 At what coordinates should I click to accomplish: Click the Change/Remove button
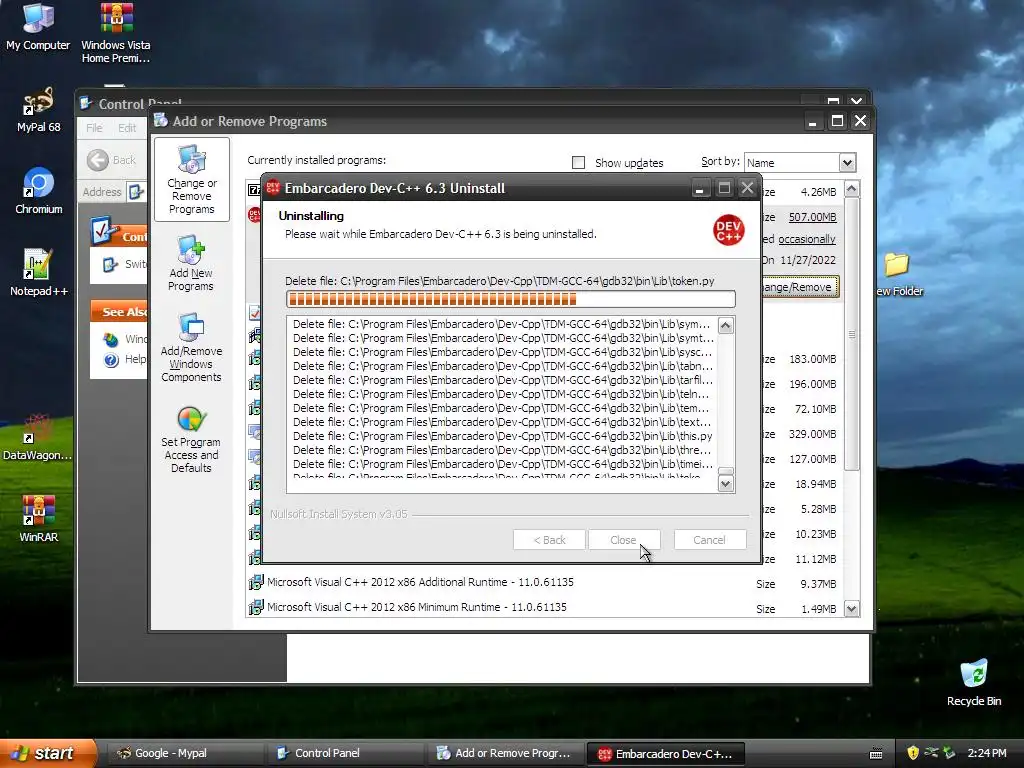[x=799, y=287]
